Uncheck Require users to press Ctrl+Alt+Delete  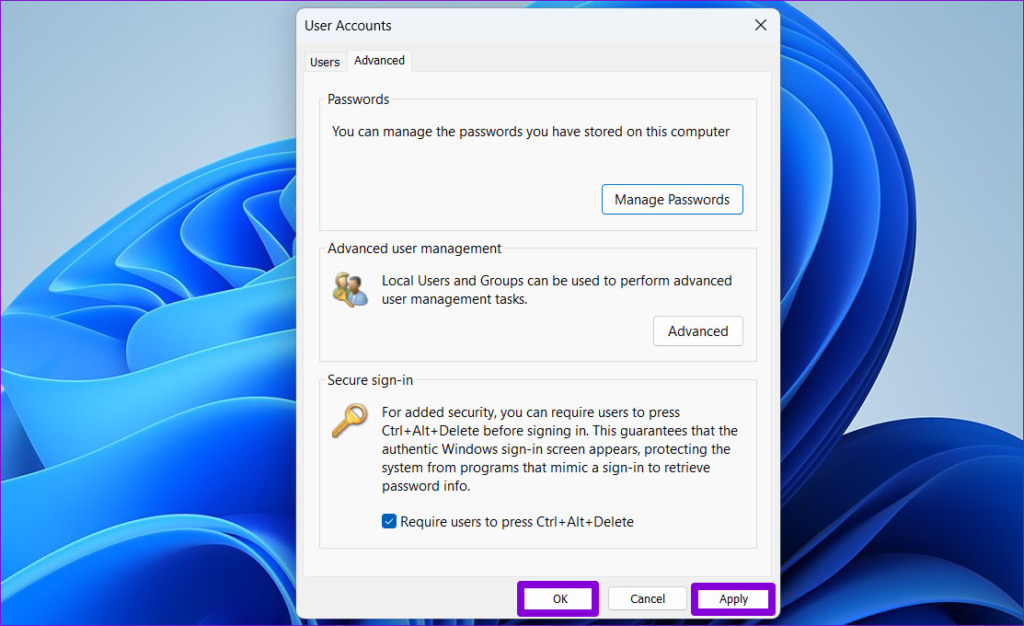pyautogui.click(x=388, y=521)
